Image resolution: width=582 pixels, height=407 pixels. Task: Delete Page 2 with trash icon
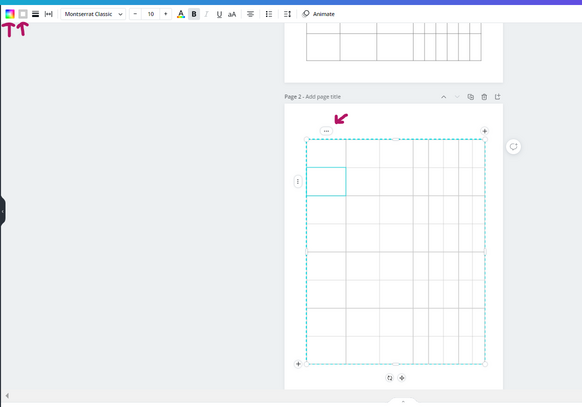coord(484,97)
